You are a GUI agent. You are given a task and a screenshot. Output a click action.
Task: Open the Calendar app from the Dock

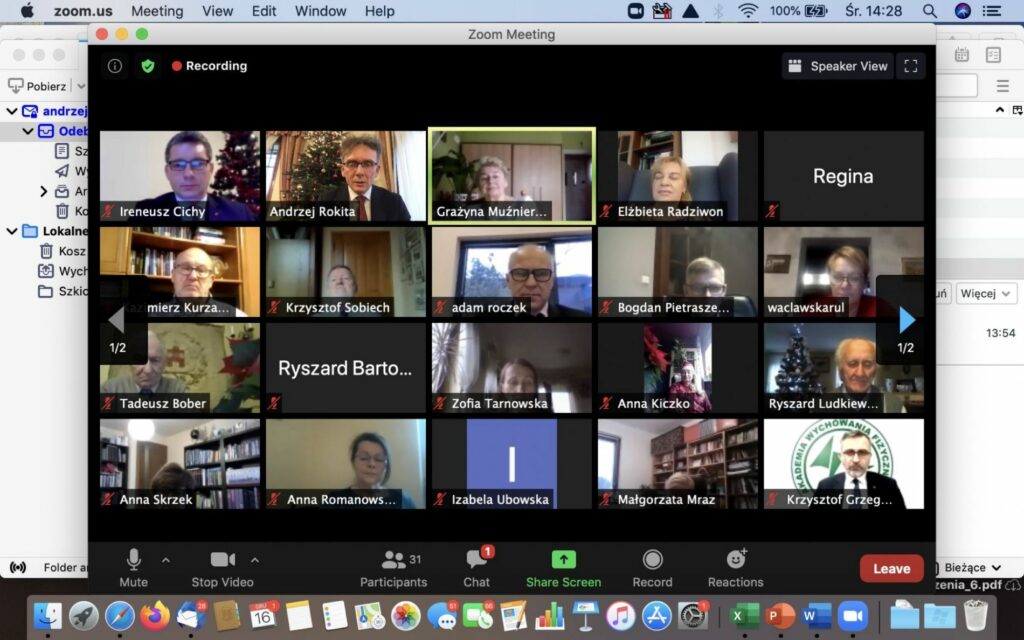[263, 616]
